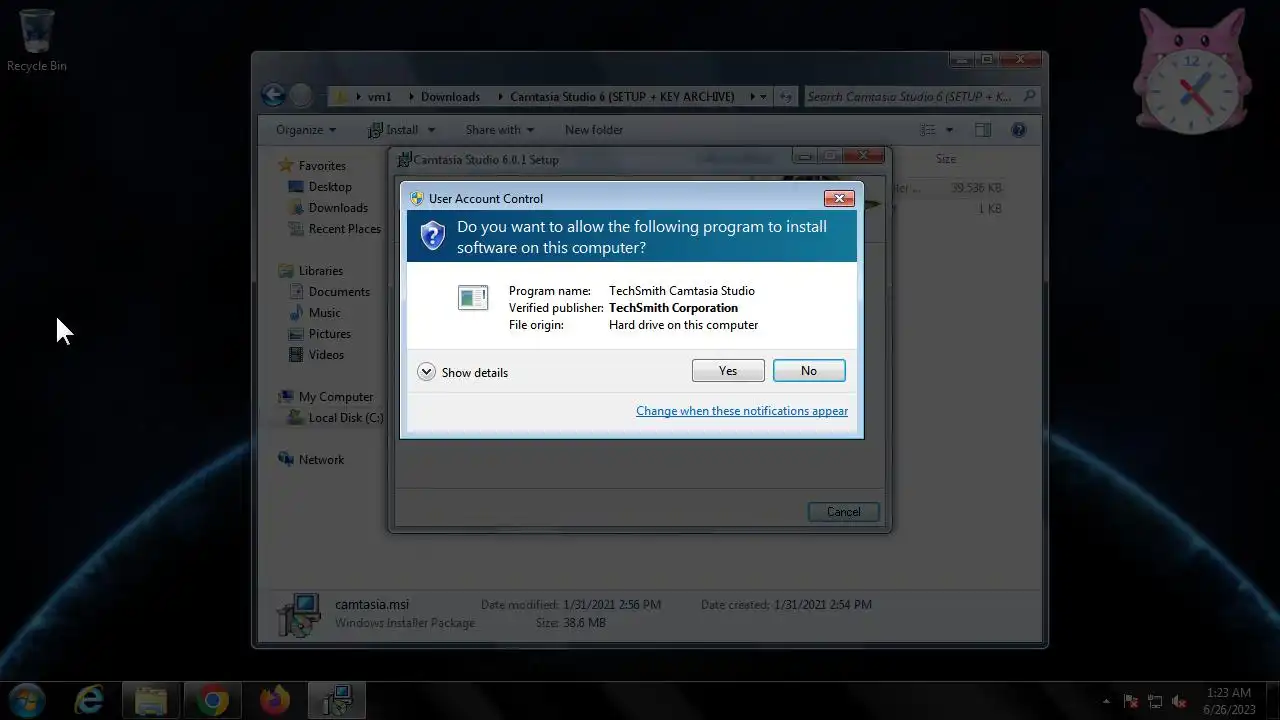Click Explorer Forward navigation button
1280x720 pixels.
(x=301, y=95)
